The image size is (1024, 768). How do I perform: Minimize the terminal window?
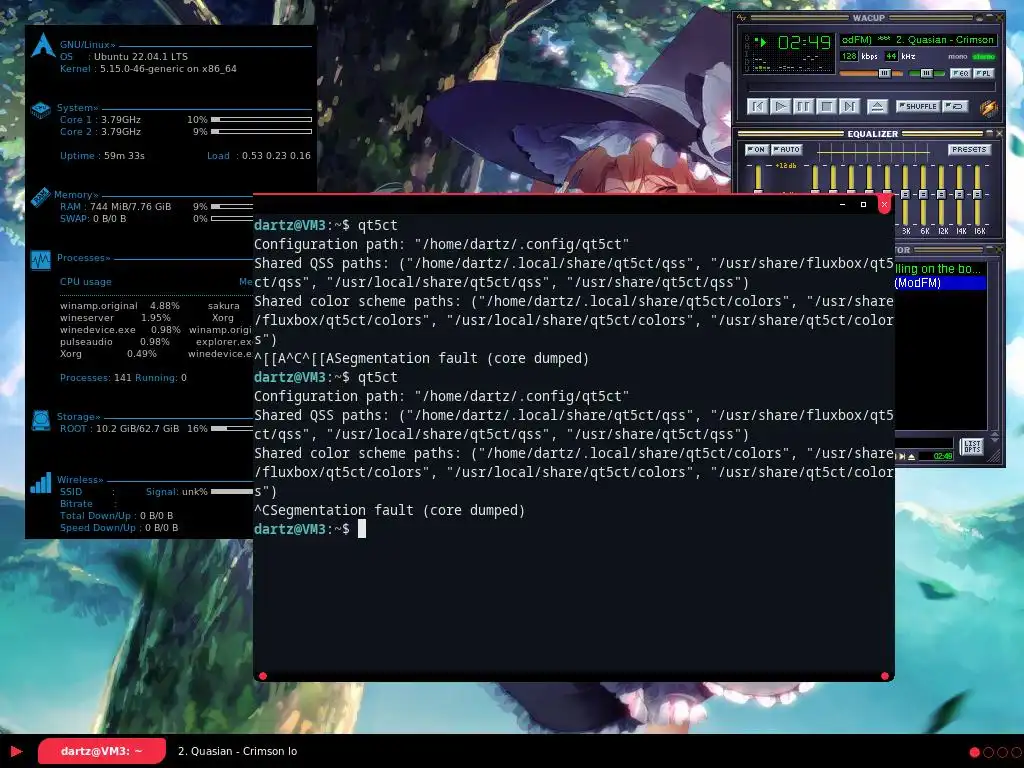coord(842,204)
